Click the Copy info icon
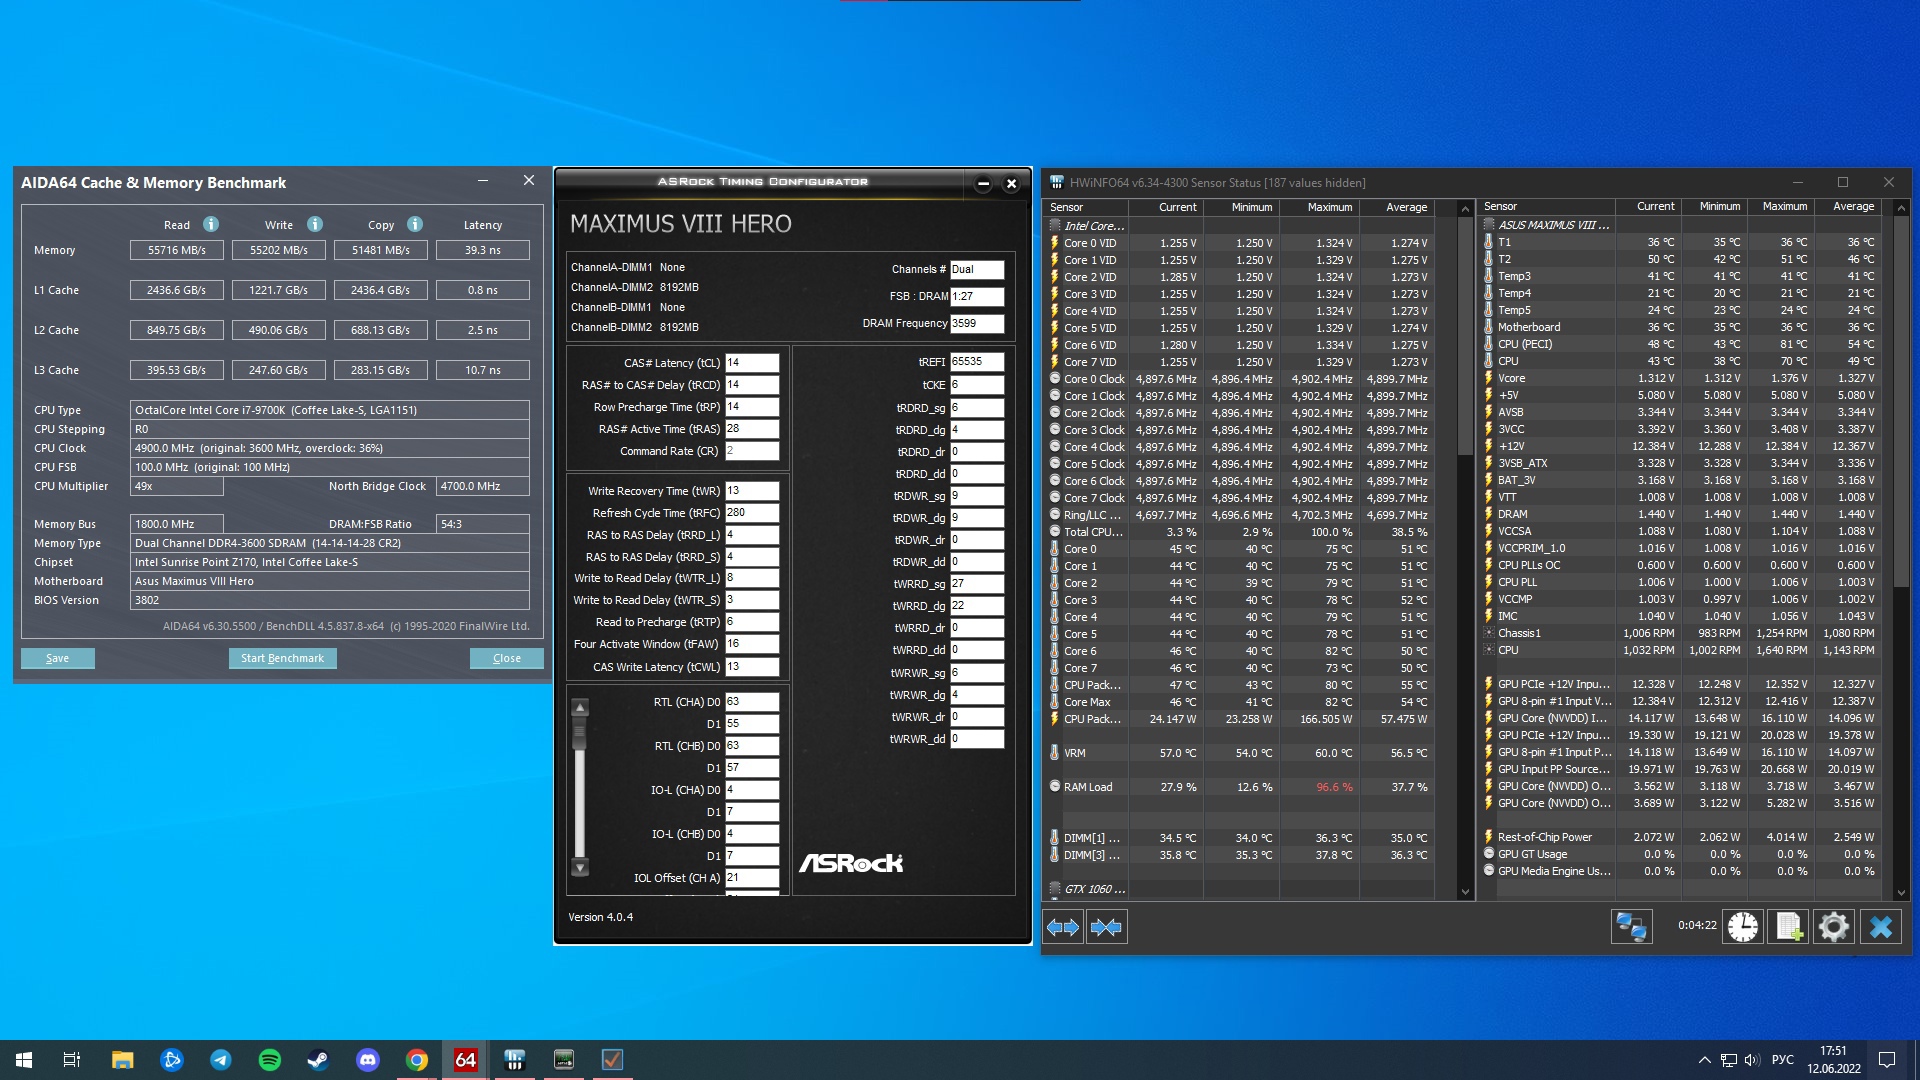This screenshot has width=1920, height=1080. click(x=415, y=224)
